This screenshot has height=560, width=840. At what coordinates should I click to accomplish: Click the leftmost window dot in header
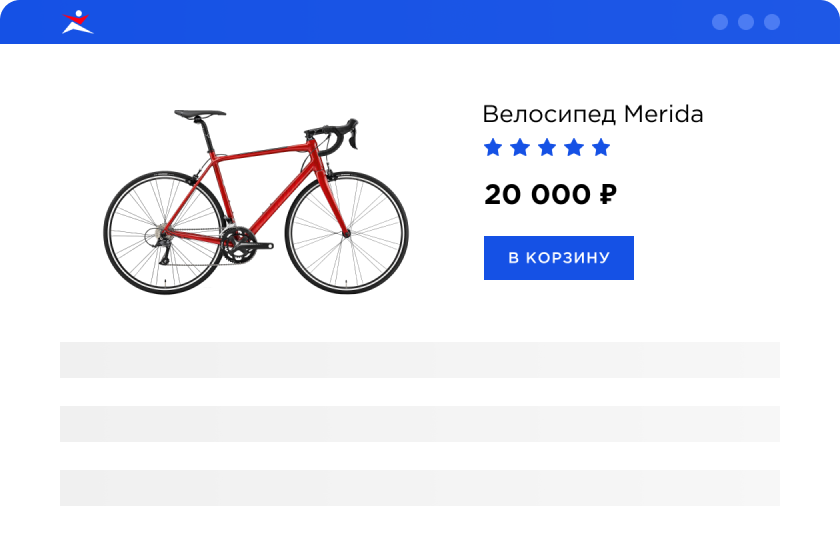coord(720,22)
